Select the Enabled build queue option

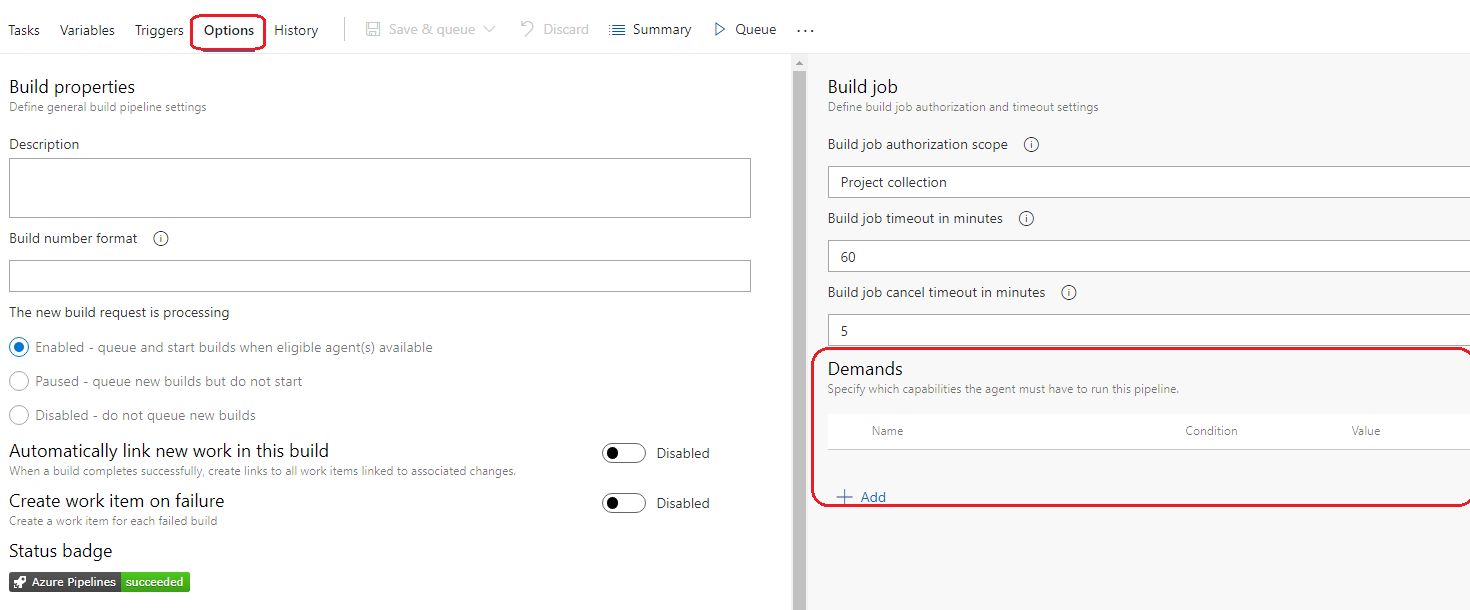[19, 348]
